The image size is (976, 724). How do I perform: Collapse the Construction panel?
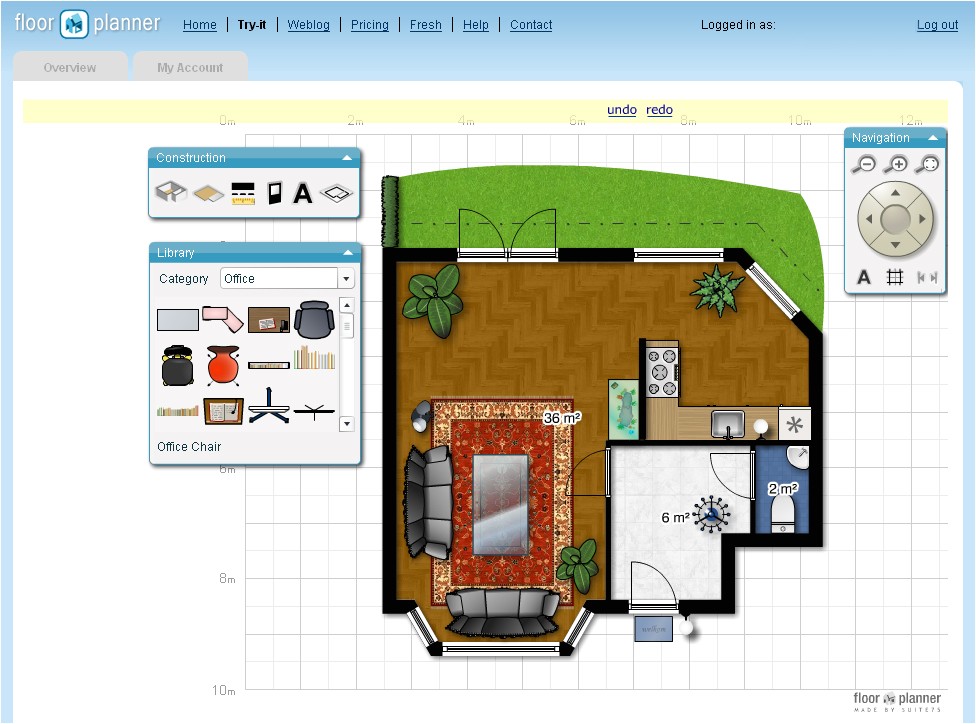[x=347, y=158]
